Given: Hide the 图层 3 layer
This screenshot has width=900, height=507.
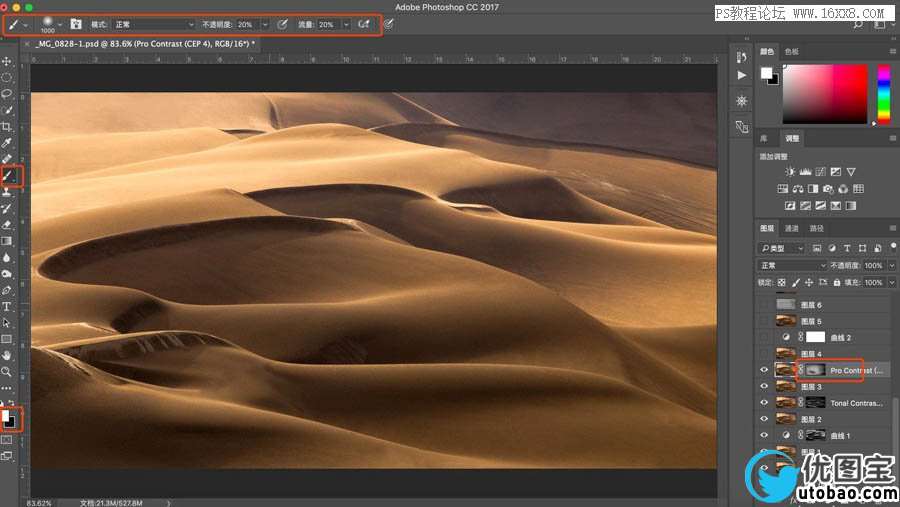Looking at the screenshot, I should coord(764,386).
